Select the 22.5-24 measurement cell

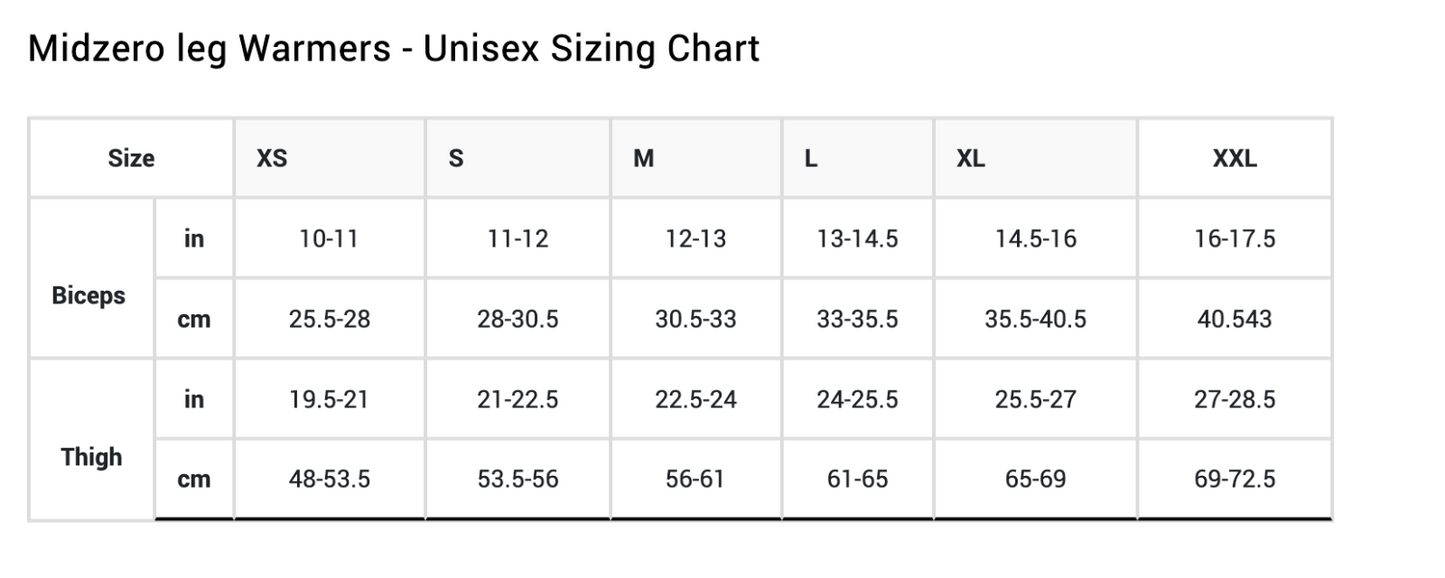[696, 399]
